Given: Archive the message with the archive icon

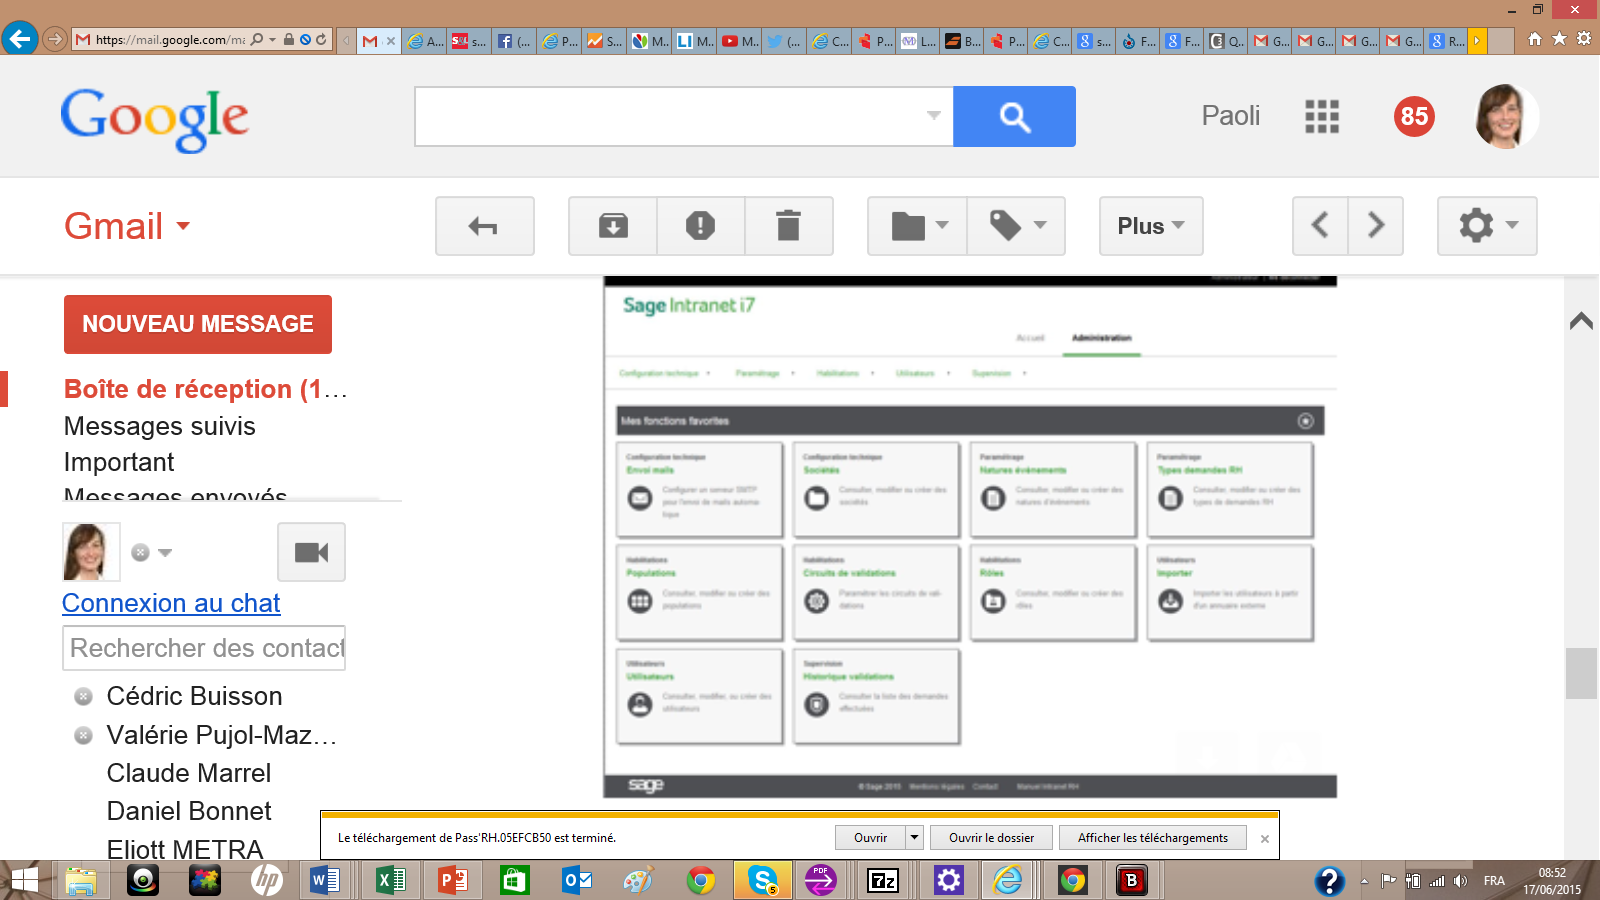Looking at the screenshot, I should [613, 226].
